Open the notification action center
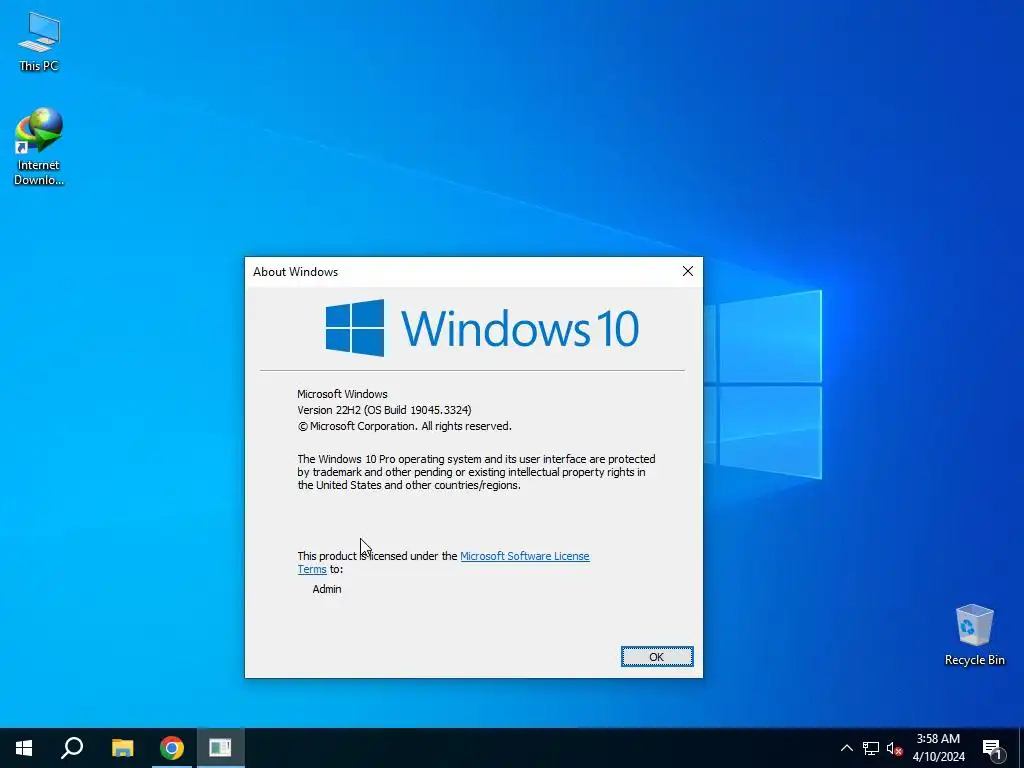1024x768 pixels. click(x=992, y=748)
